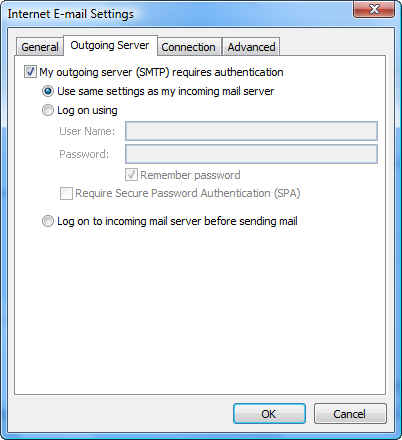402x440 pixels.
Task: Enable Require Secure Password Authentication checkbox
Action: click(x=66, y=193)
